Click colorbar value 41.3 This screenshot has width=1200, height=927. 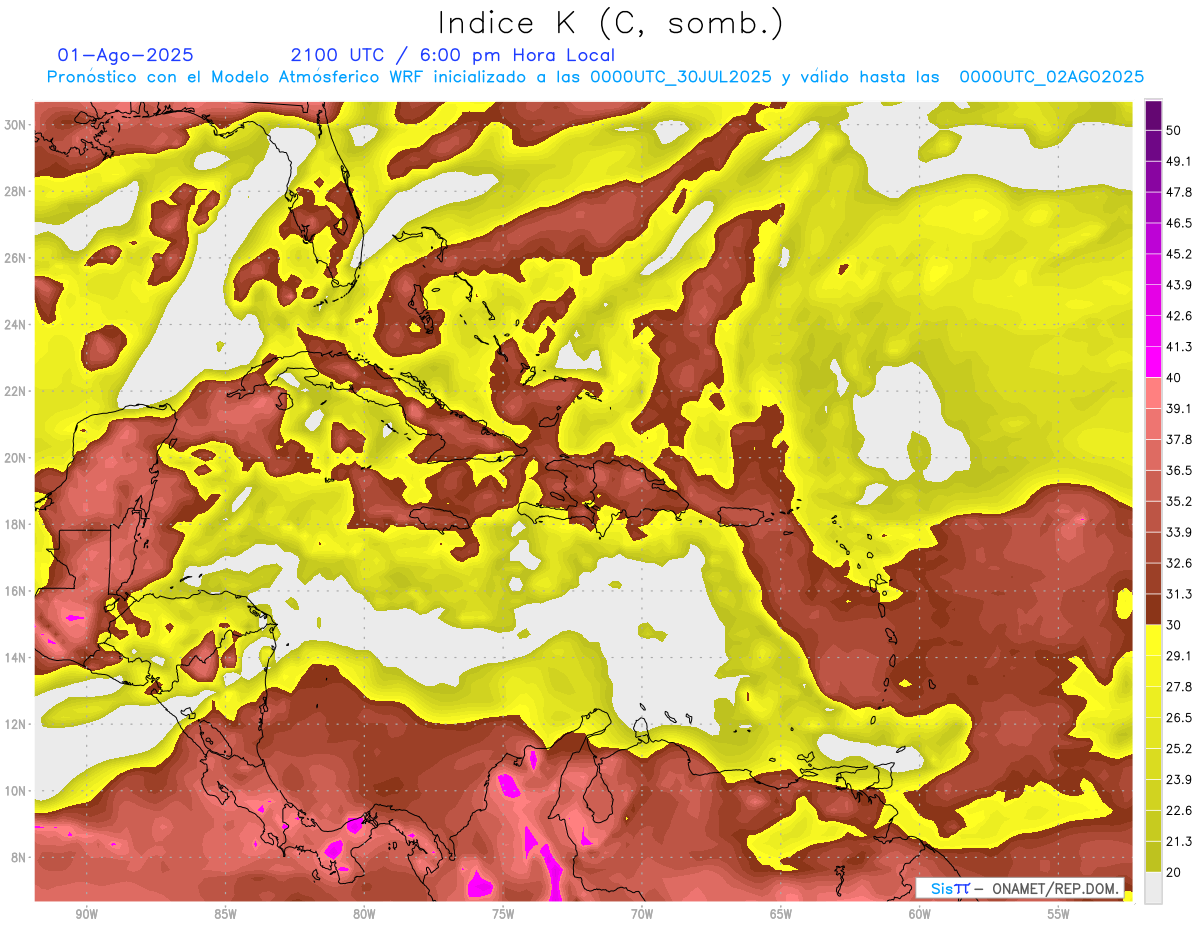click(x=1179, y=347)
